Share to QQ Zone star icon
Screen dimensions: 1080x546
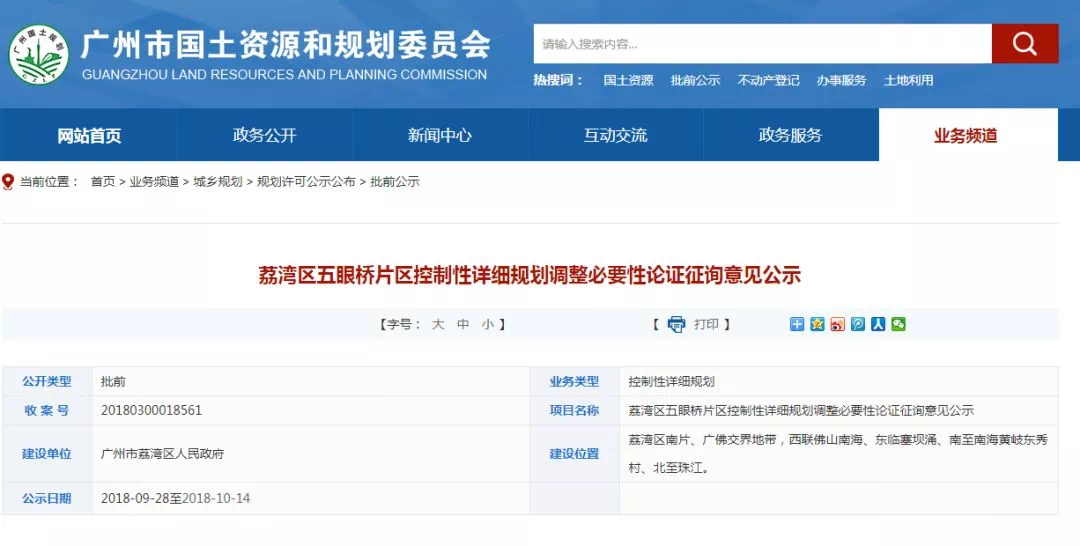[x=817, y=324]
